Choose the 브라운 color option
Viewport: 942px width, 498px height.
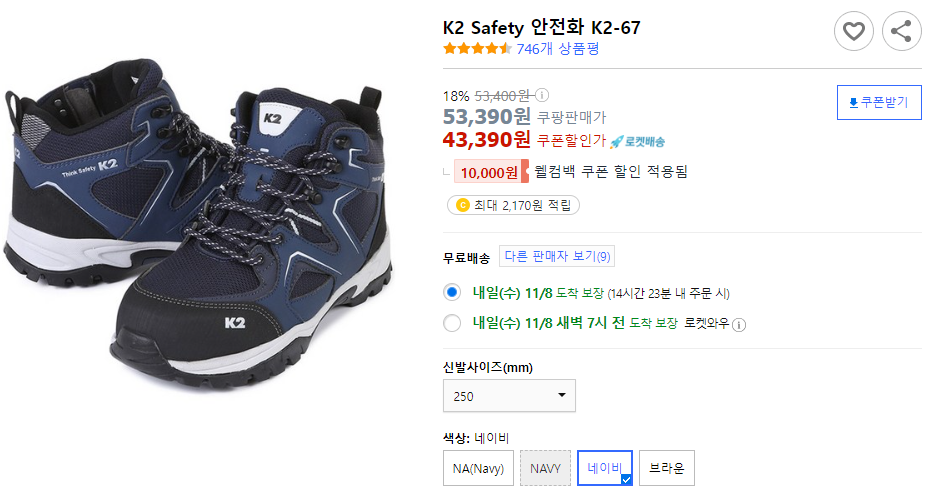[666, 468]
